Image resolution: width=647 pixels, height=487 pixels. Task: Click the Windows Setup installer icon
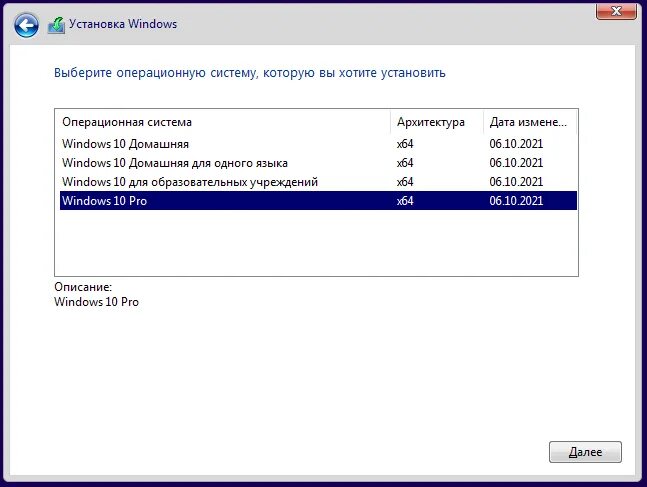56,25
